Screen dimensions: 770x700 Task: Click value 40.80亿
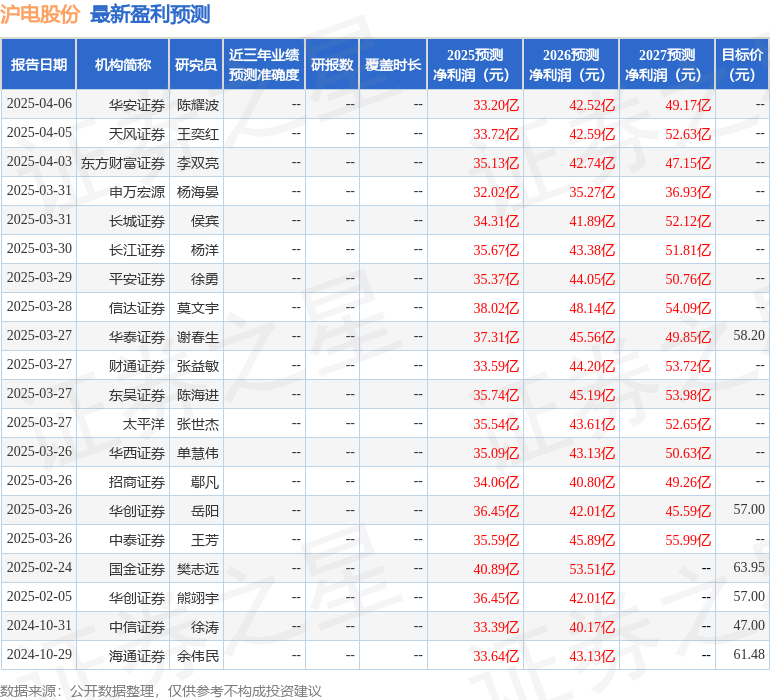592,482
